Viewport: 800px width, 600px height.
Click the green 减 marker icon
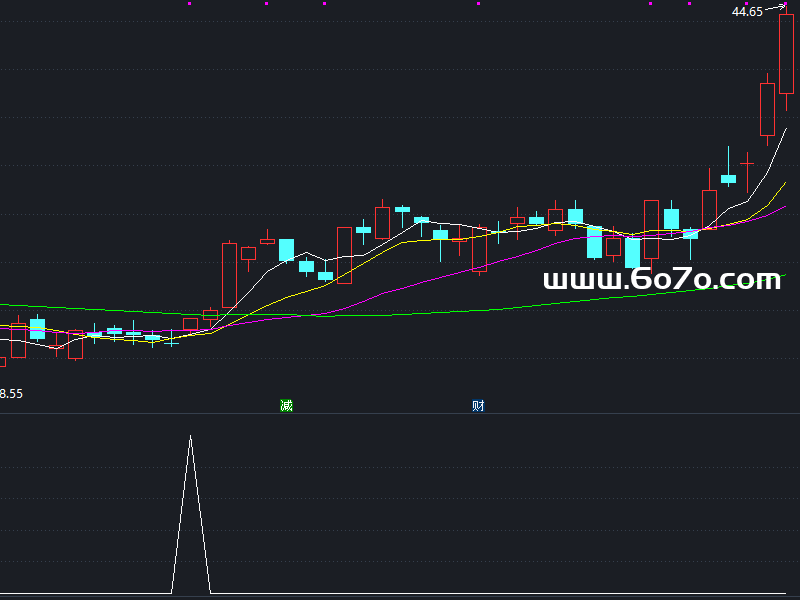pos(286,406)
